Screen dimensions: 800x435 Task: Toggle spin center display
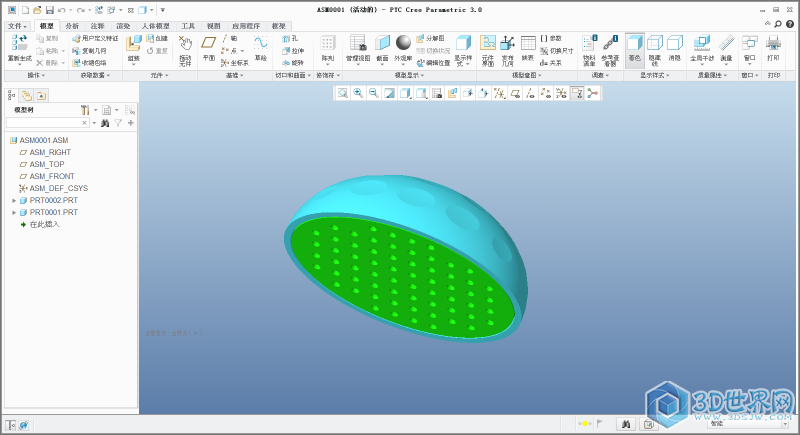592,93
